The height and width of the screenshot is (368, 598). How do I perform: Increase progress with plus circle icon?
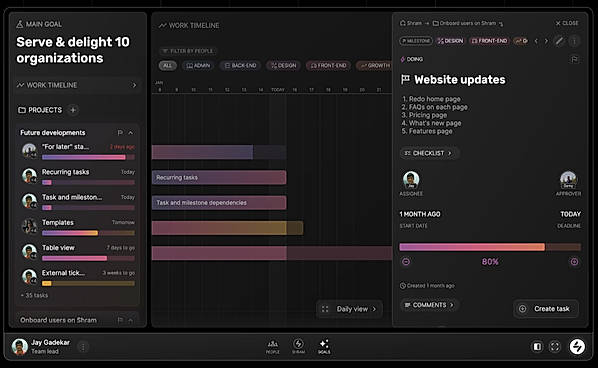(574, 262)
